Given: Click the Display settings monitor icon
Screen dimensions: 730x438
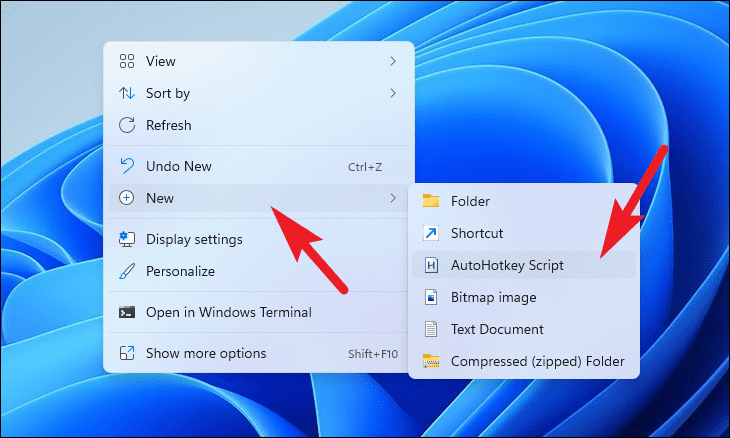Looking at the screenshot, I should [127, 239].
